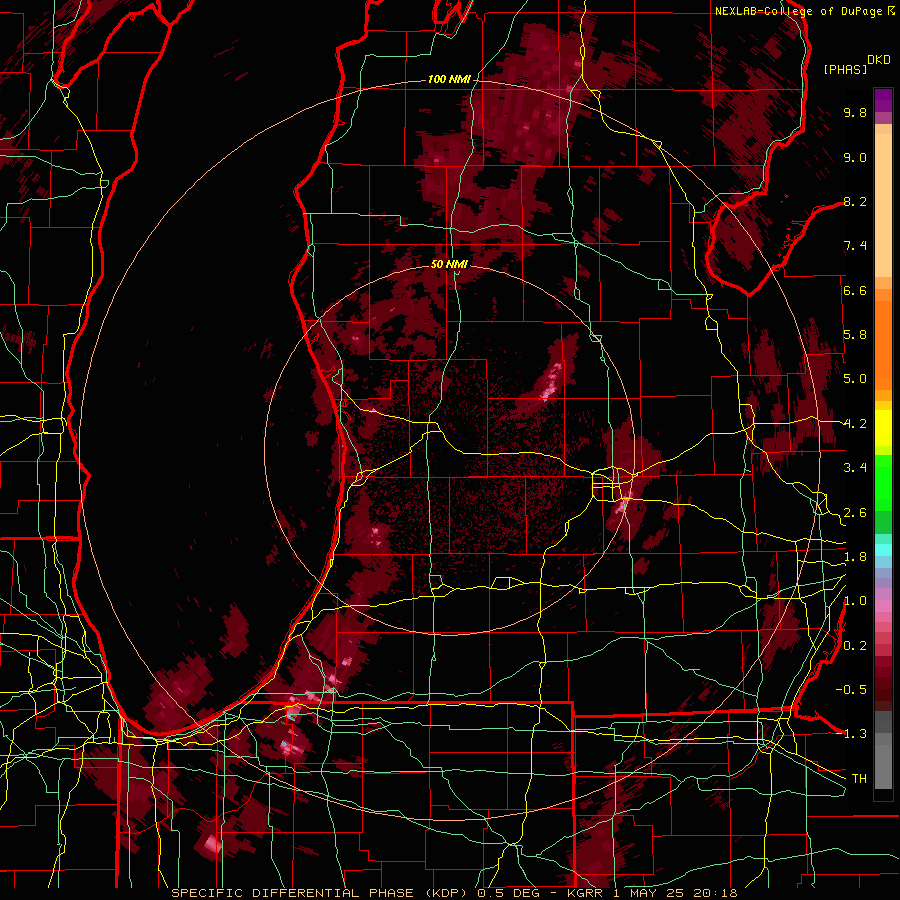The height and width of the screenshot is (900, 900).
Task: Click the 9.8 value on the color scale
Action: pos(855,112)
